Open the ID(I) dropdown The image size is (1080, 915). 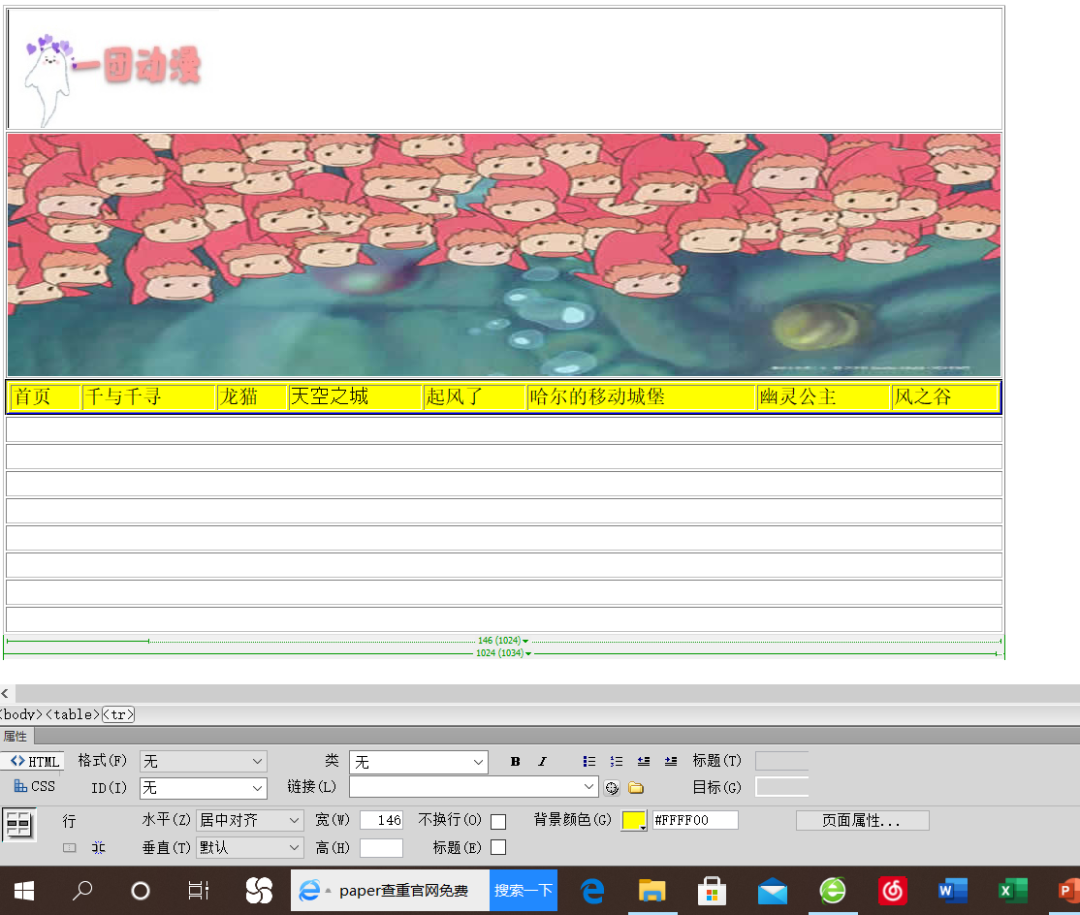coord(203,788)
